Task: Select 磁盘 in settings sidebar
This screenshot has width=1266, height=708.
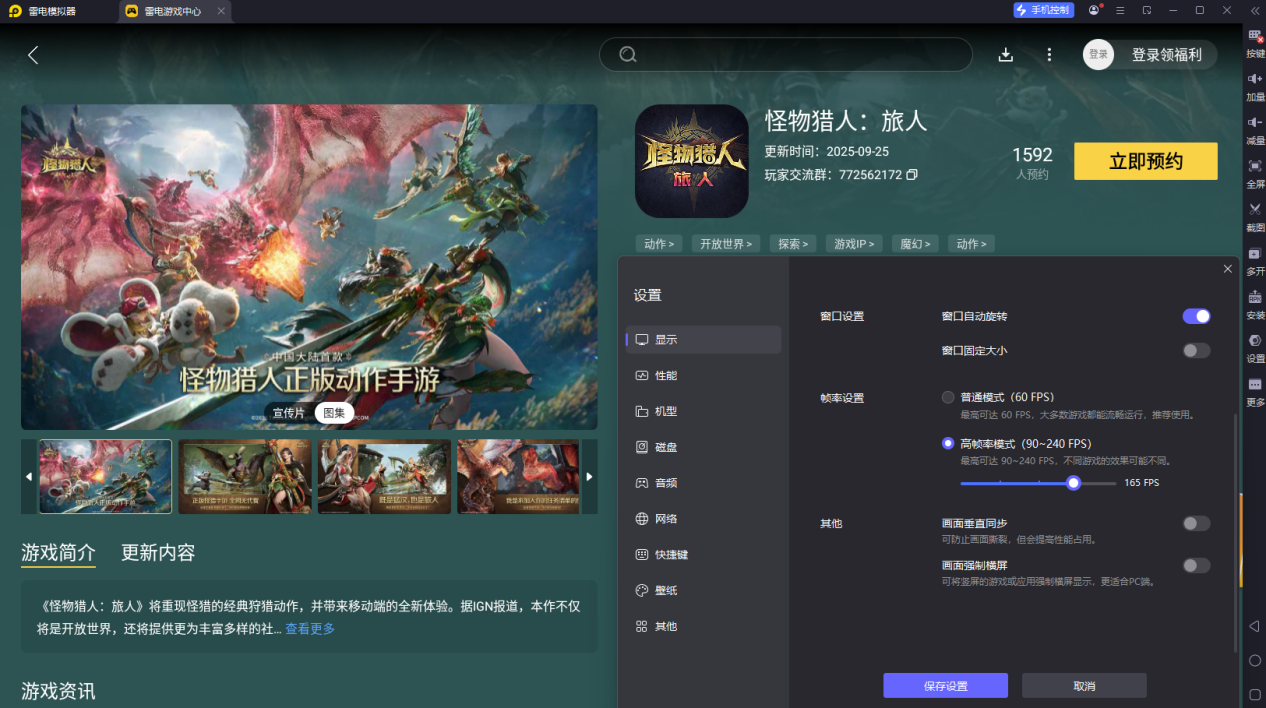Action: (x=703, y=447)
